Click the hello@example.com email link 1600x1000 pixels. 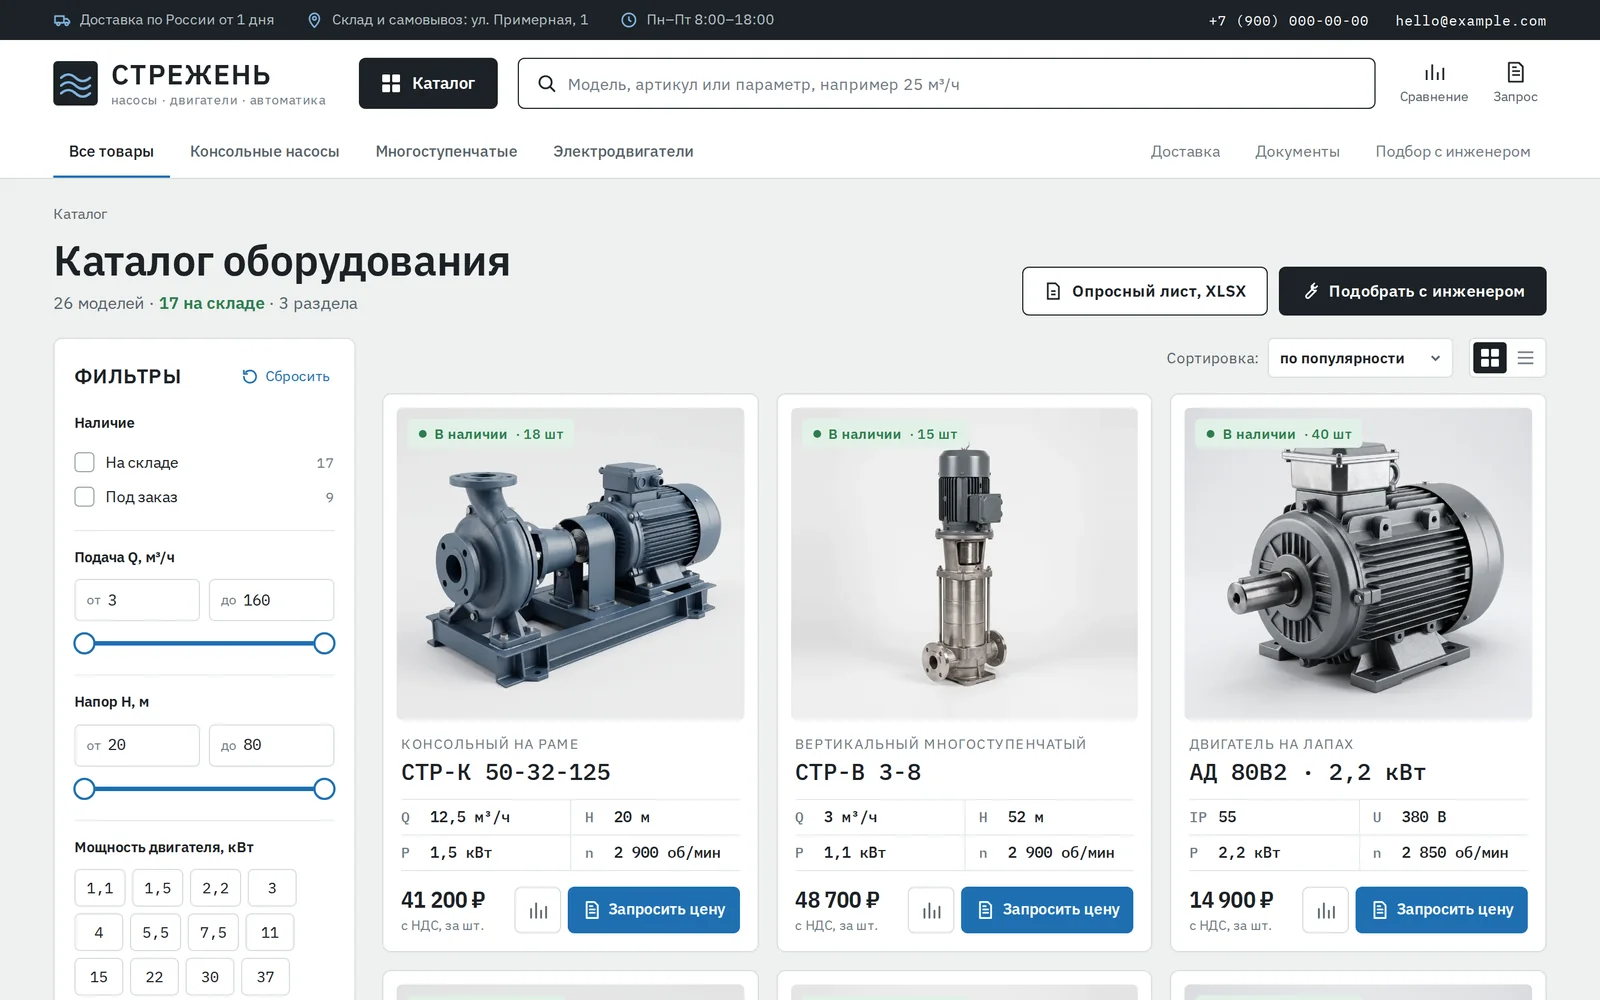(1471, 20)
